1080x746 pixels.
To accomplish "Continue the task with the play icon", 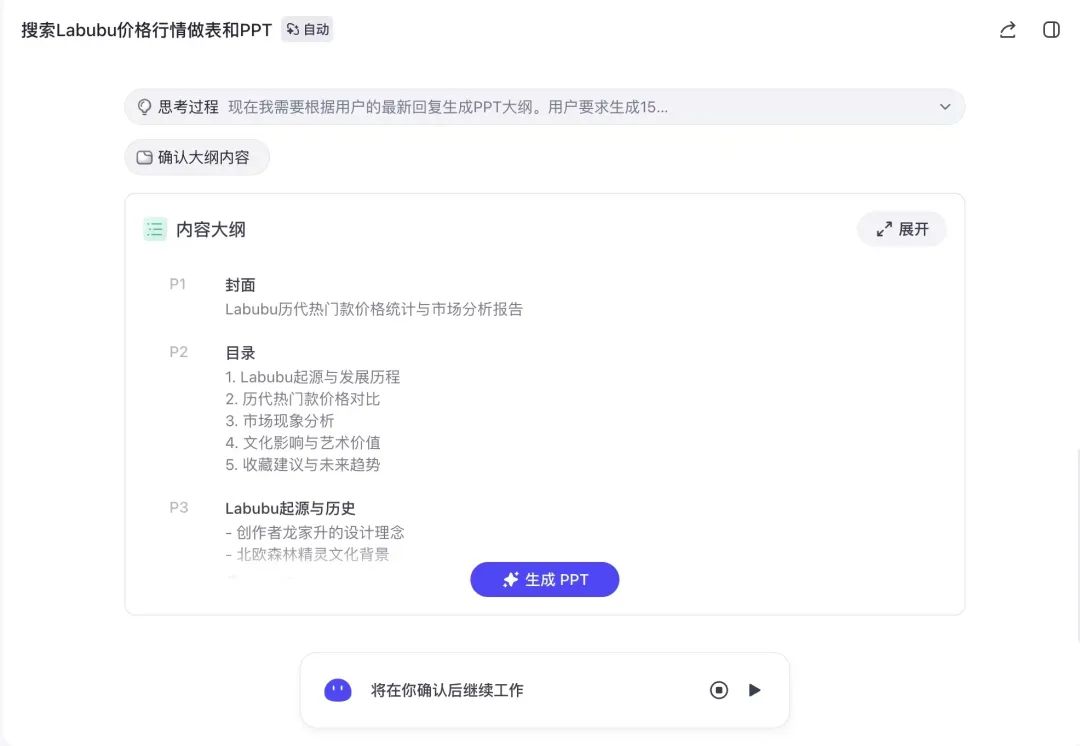I will click(754, 690).
